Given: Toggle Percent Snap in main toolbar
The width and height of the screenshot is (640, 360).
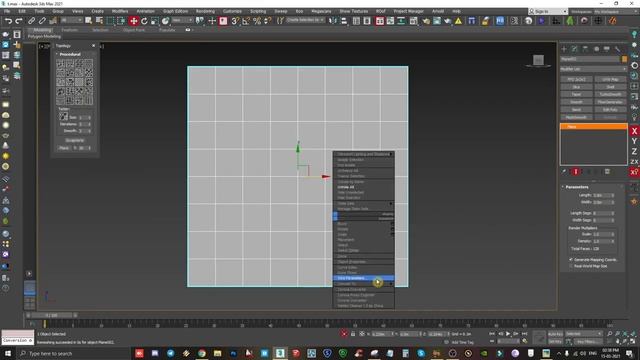Looking at the screenshot, I should 257,21.
